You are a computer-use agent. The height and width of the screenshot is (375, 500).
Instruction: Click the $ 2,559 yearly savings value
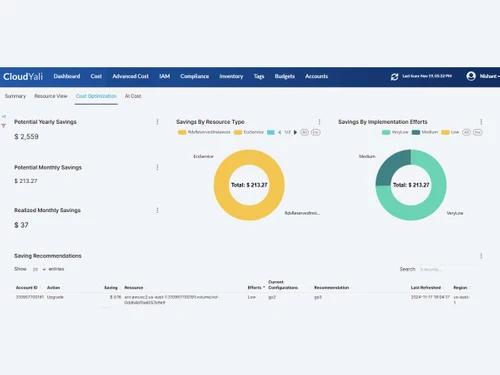[26, 137]
